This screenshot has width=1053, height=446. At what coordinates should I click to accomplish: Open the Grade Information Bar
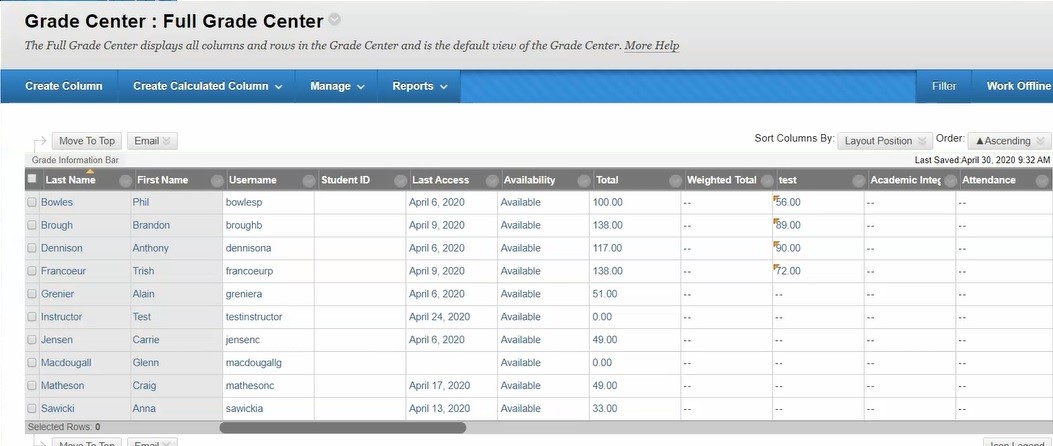coord(75,160)
